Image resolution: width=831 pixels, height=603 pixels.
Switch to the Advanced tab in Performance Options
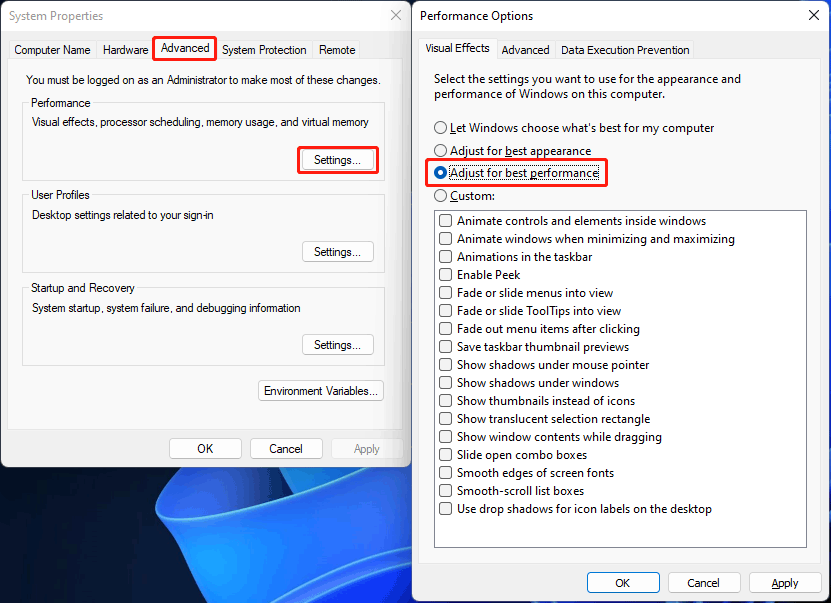pos(525,48)
